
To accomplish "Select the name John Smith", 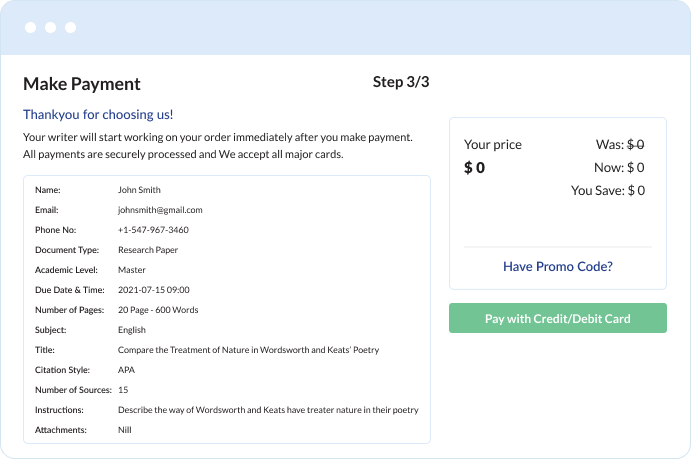I will [x=139, y=190].
